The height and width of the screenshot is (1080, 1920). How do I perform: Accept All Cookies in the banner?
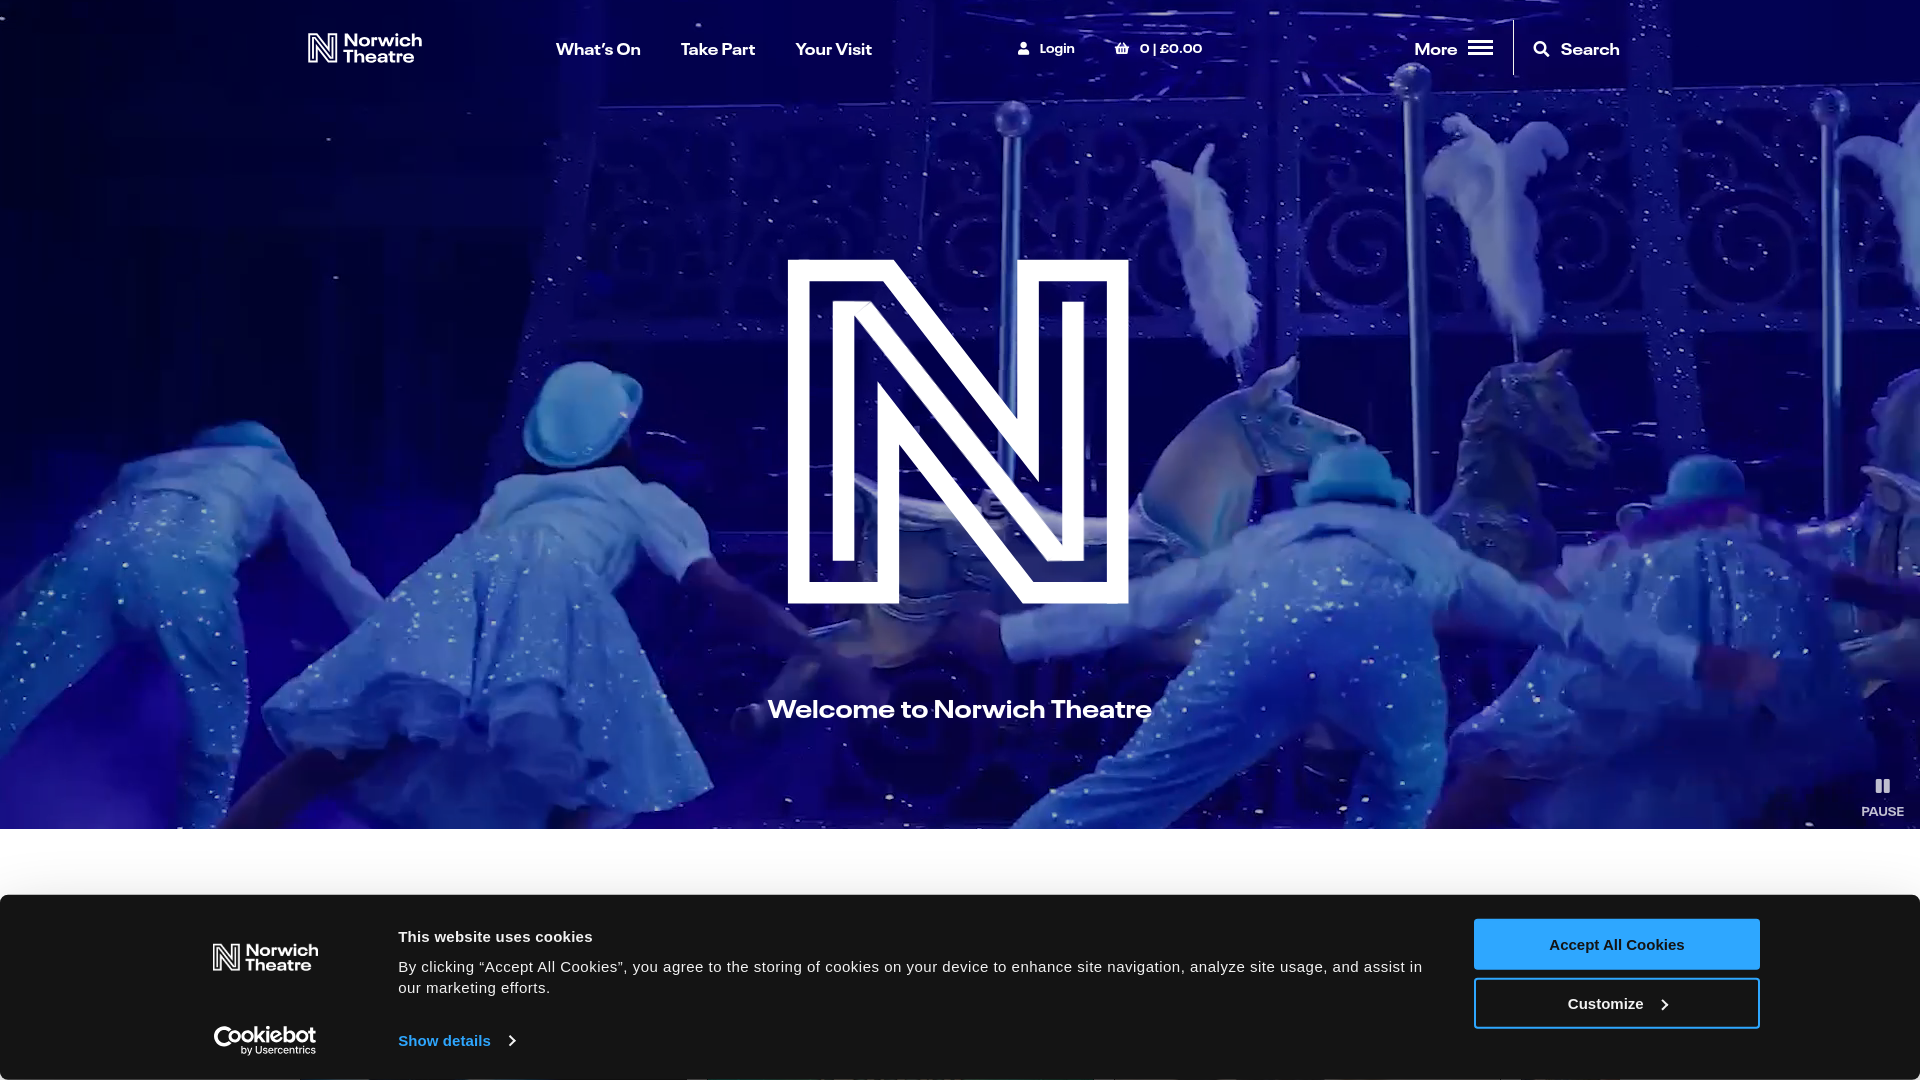tap(1616, 944)
